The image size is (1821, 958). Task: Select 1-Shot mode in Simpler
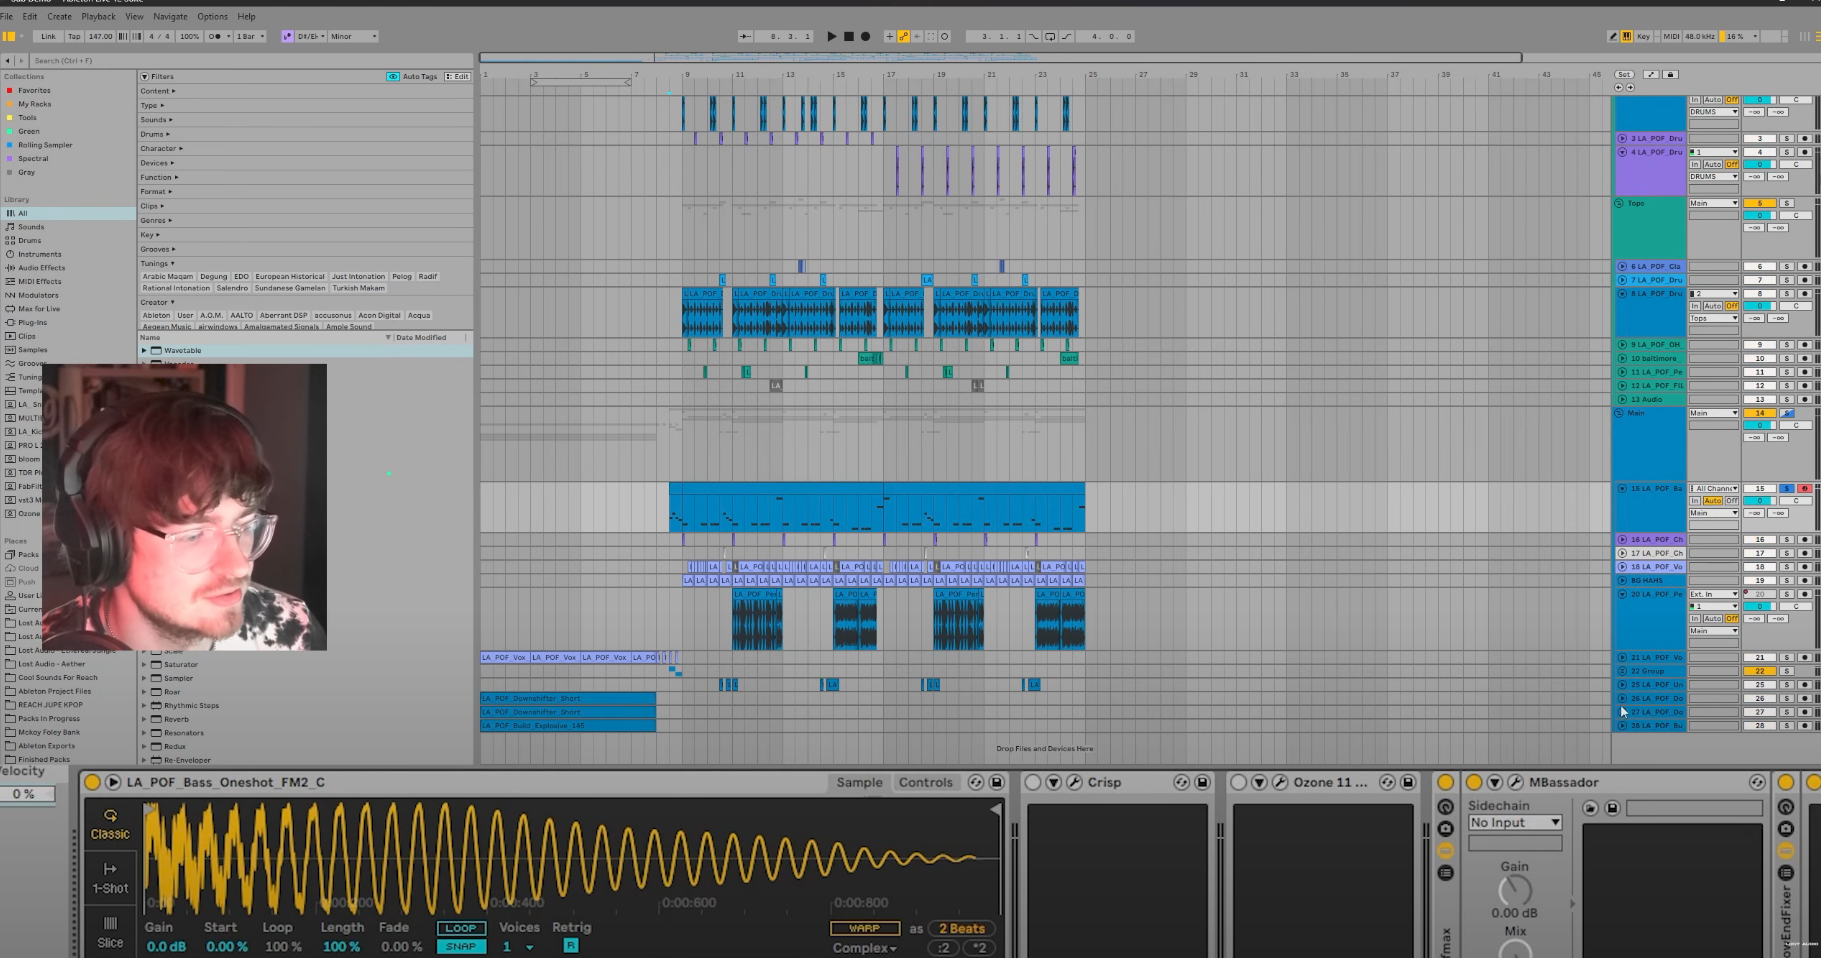click(110, 878)
